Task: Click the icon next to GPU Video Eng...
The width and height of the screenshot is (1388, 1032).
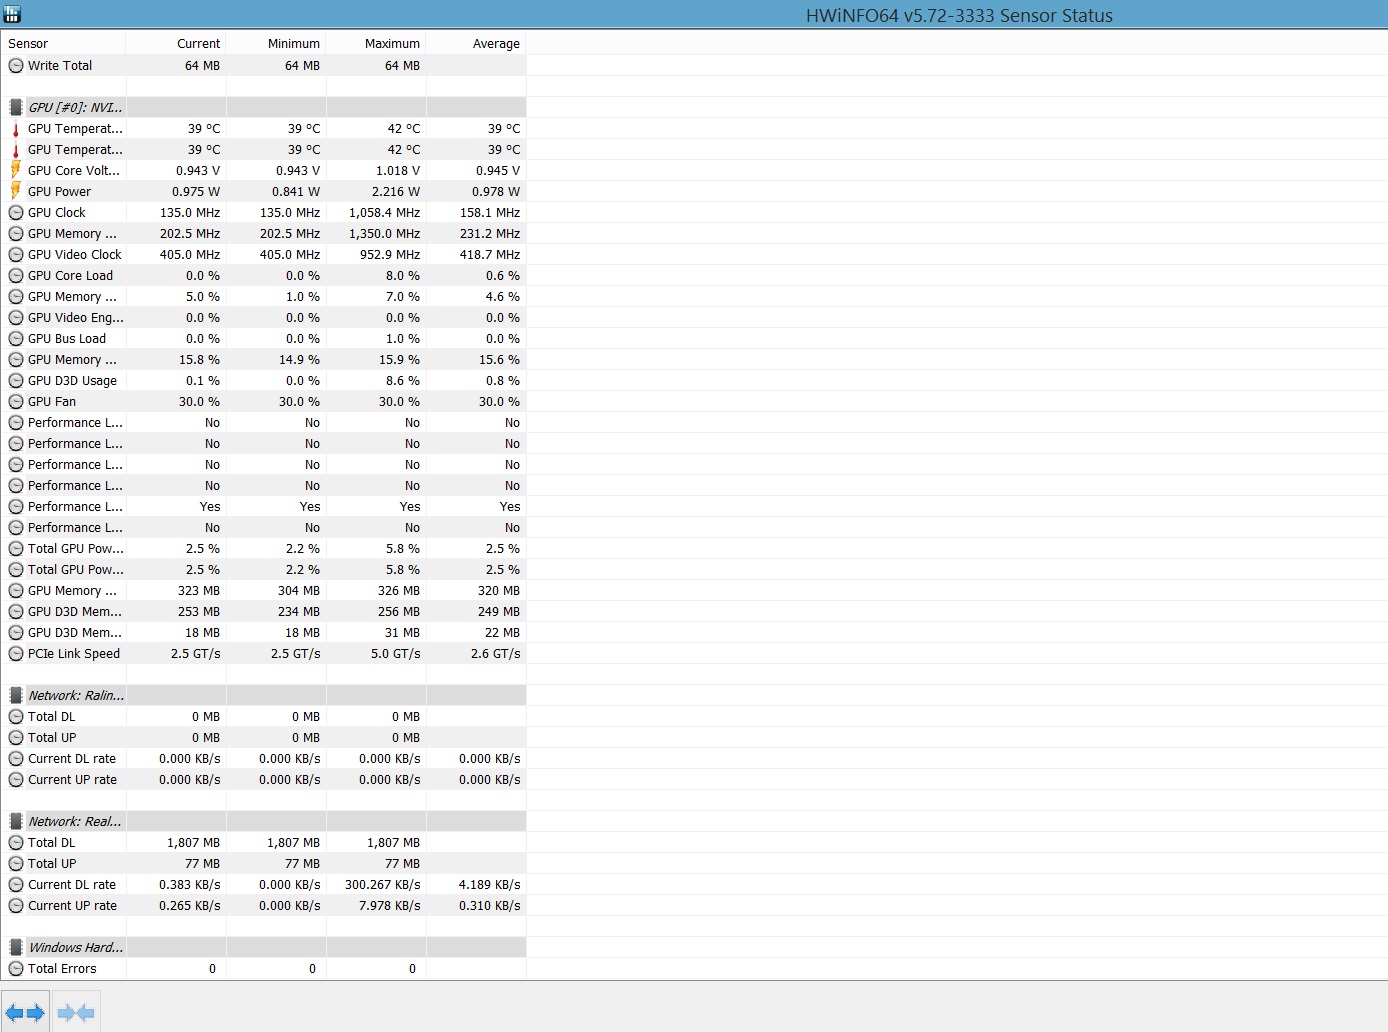Action: coord(16,318)
